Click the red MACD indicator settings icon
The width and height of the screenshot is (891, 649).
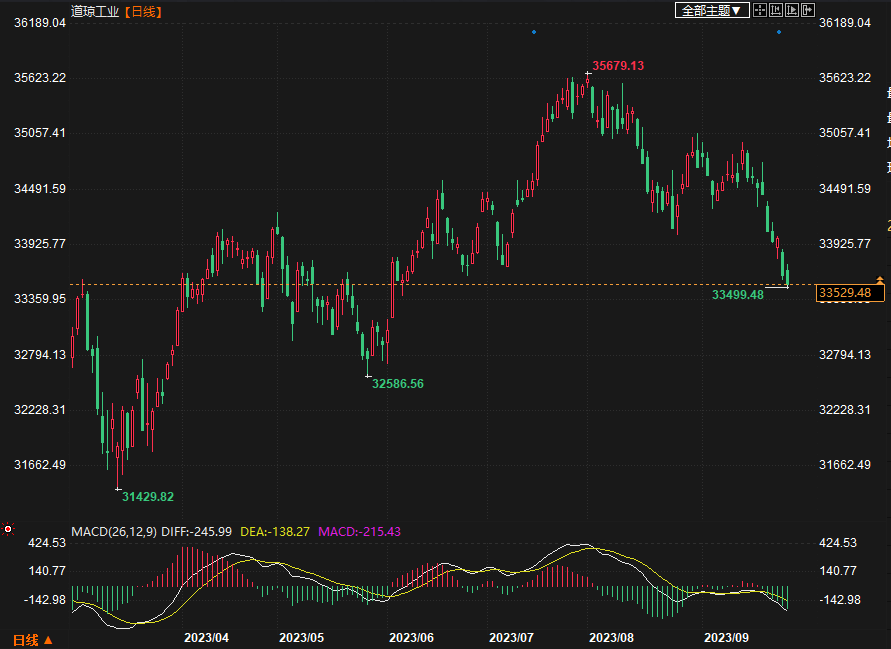click(8, 529)
